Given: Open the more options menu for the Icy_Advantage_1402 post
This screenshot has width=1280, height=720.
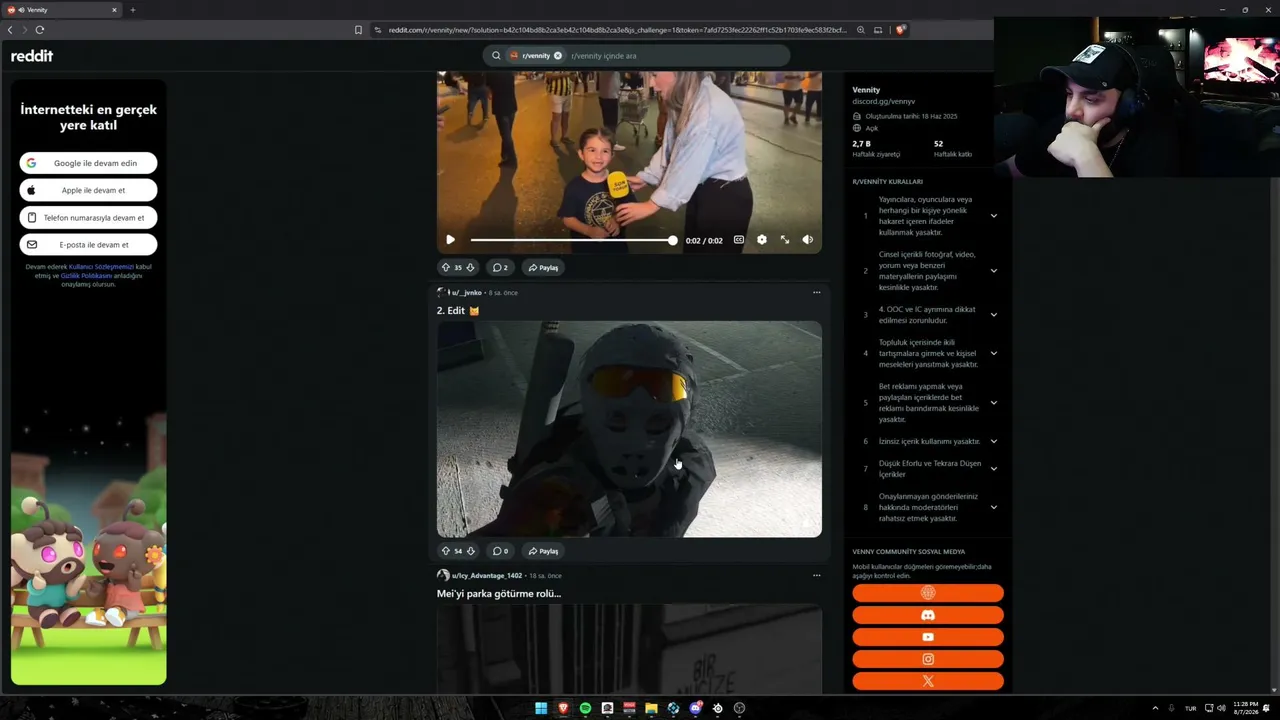Looking at the screenshot, I should pyautogui.click(x=816, y=576).
